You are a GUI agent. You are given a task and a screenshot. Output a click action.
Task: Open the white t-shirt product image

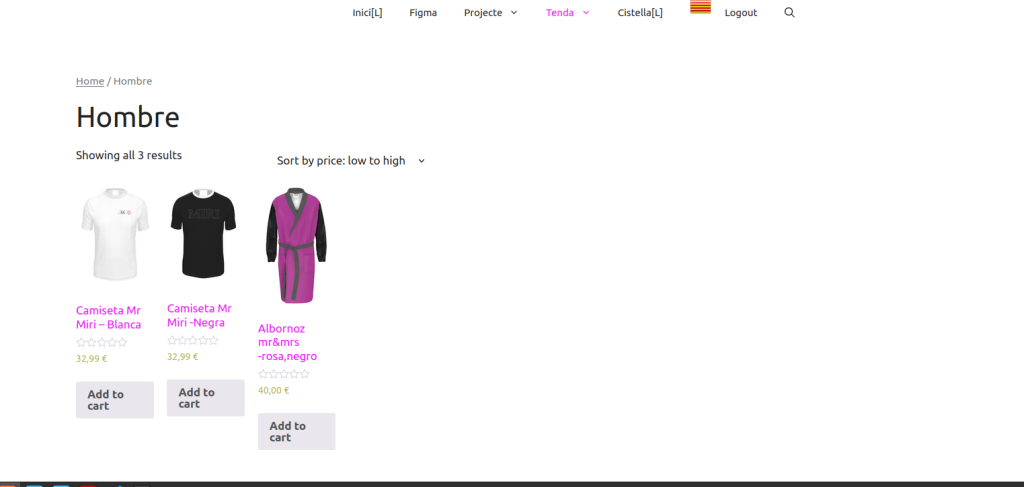114,235
